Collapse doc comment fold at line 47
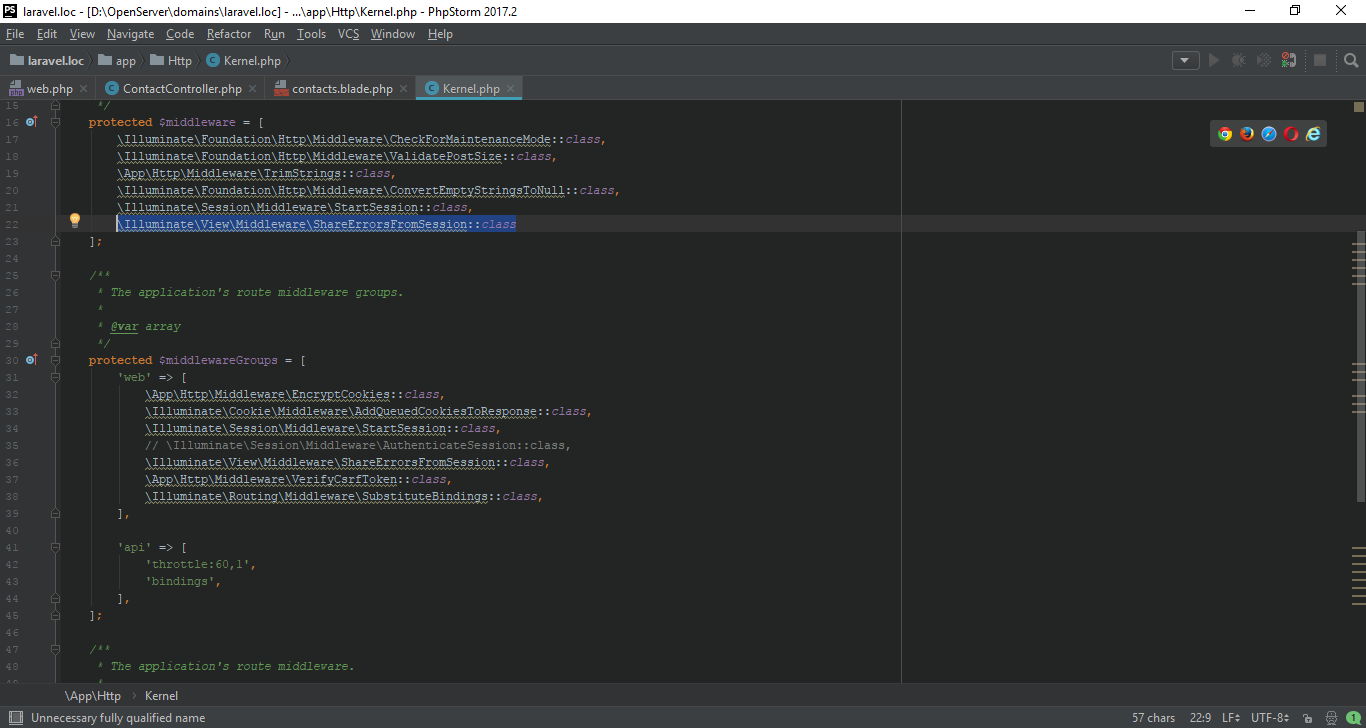 click(x=55, y=649)
